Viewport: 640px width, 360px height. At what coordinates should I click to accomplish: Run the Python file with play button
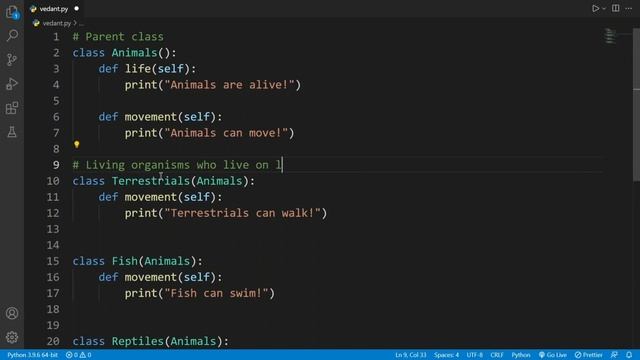[x=595, y=9]
